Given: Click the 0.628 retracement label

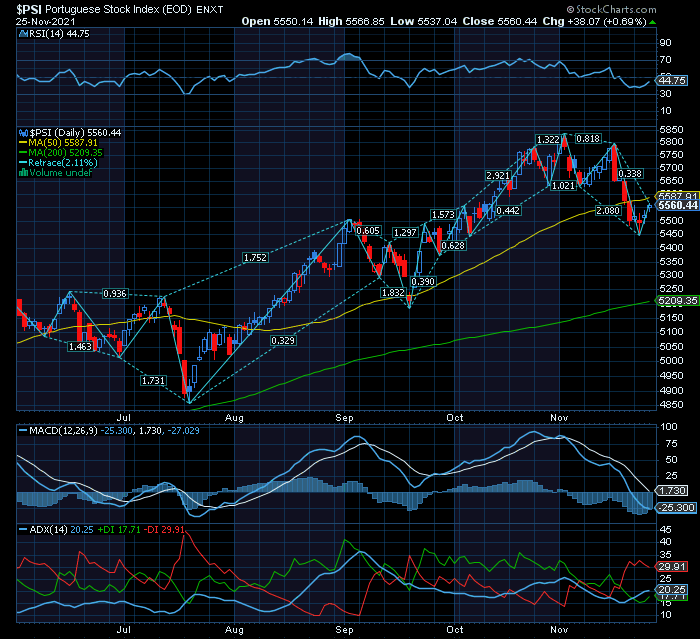Looking at the screenshot, I should click(453, 246).
